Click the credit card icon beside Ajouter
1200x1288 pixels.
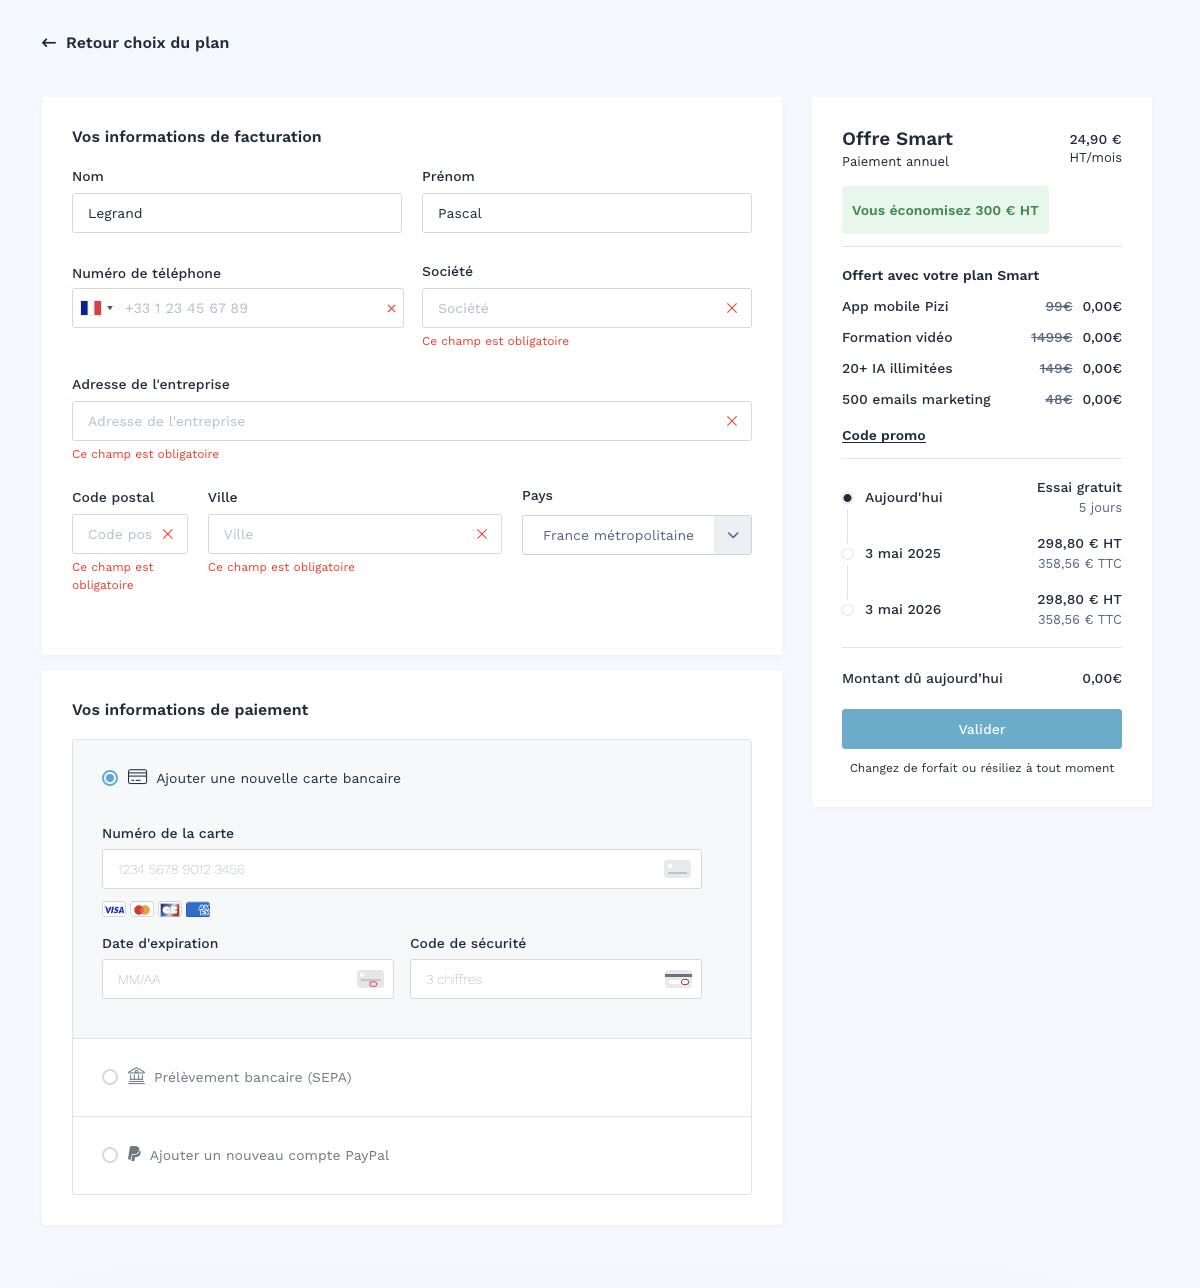[138, 777]
